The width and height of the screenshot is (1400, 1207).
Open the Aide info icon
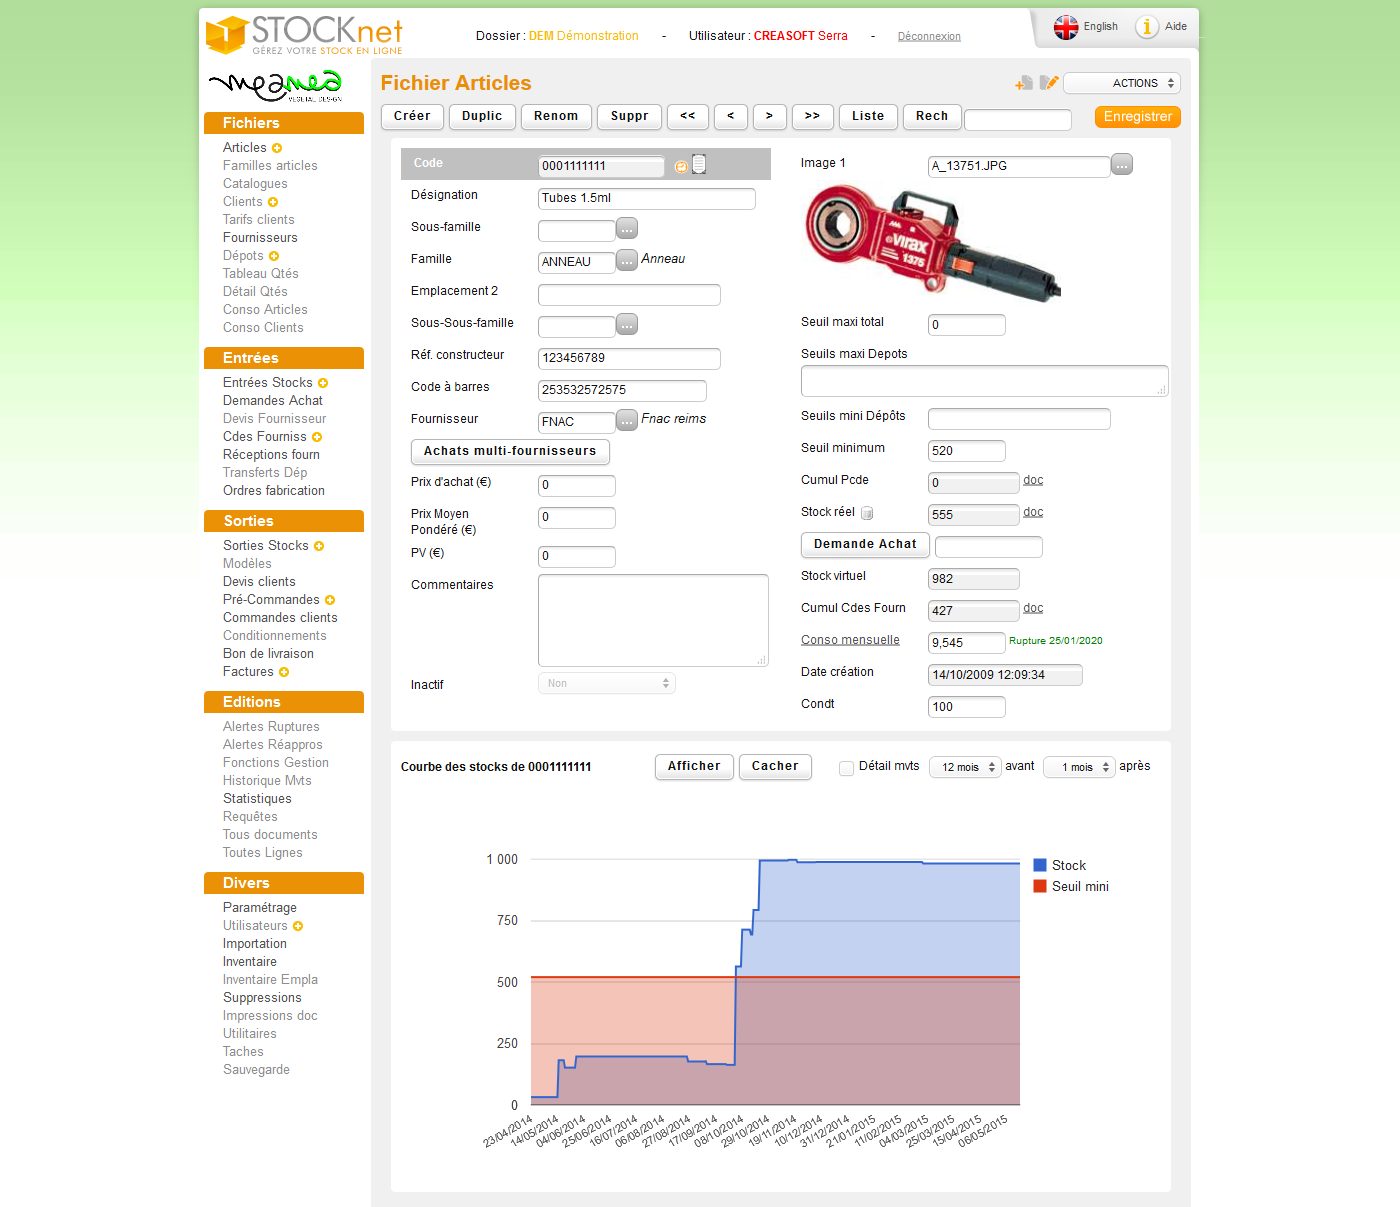[1146, 27]
